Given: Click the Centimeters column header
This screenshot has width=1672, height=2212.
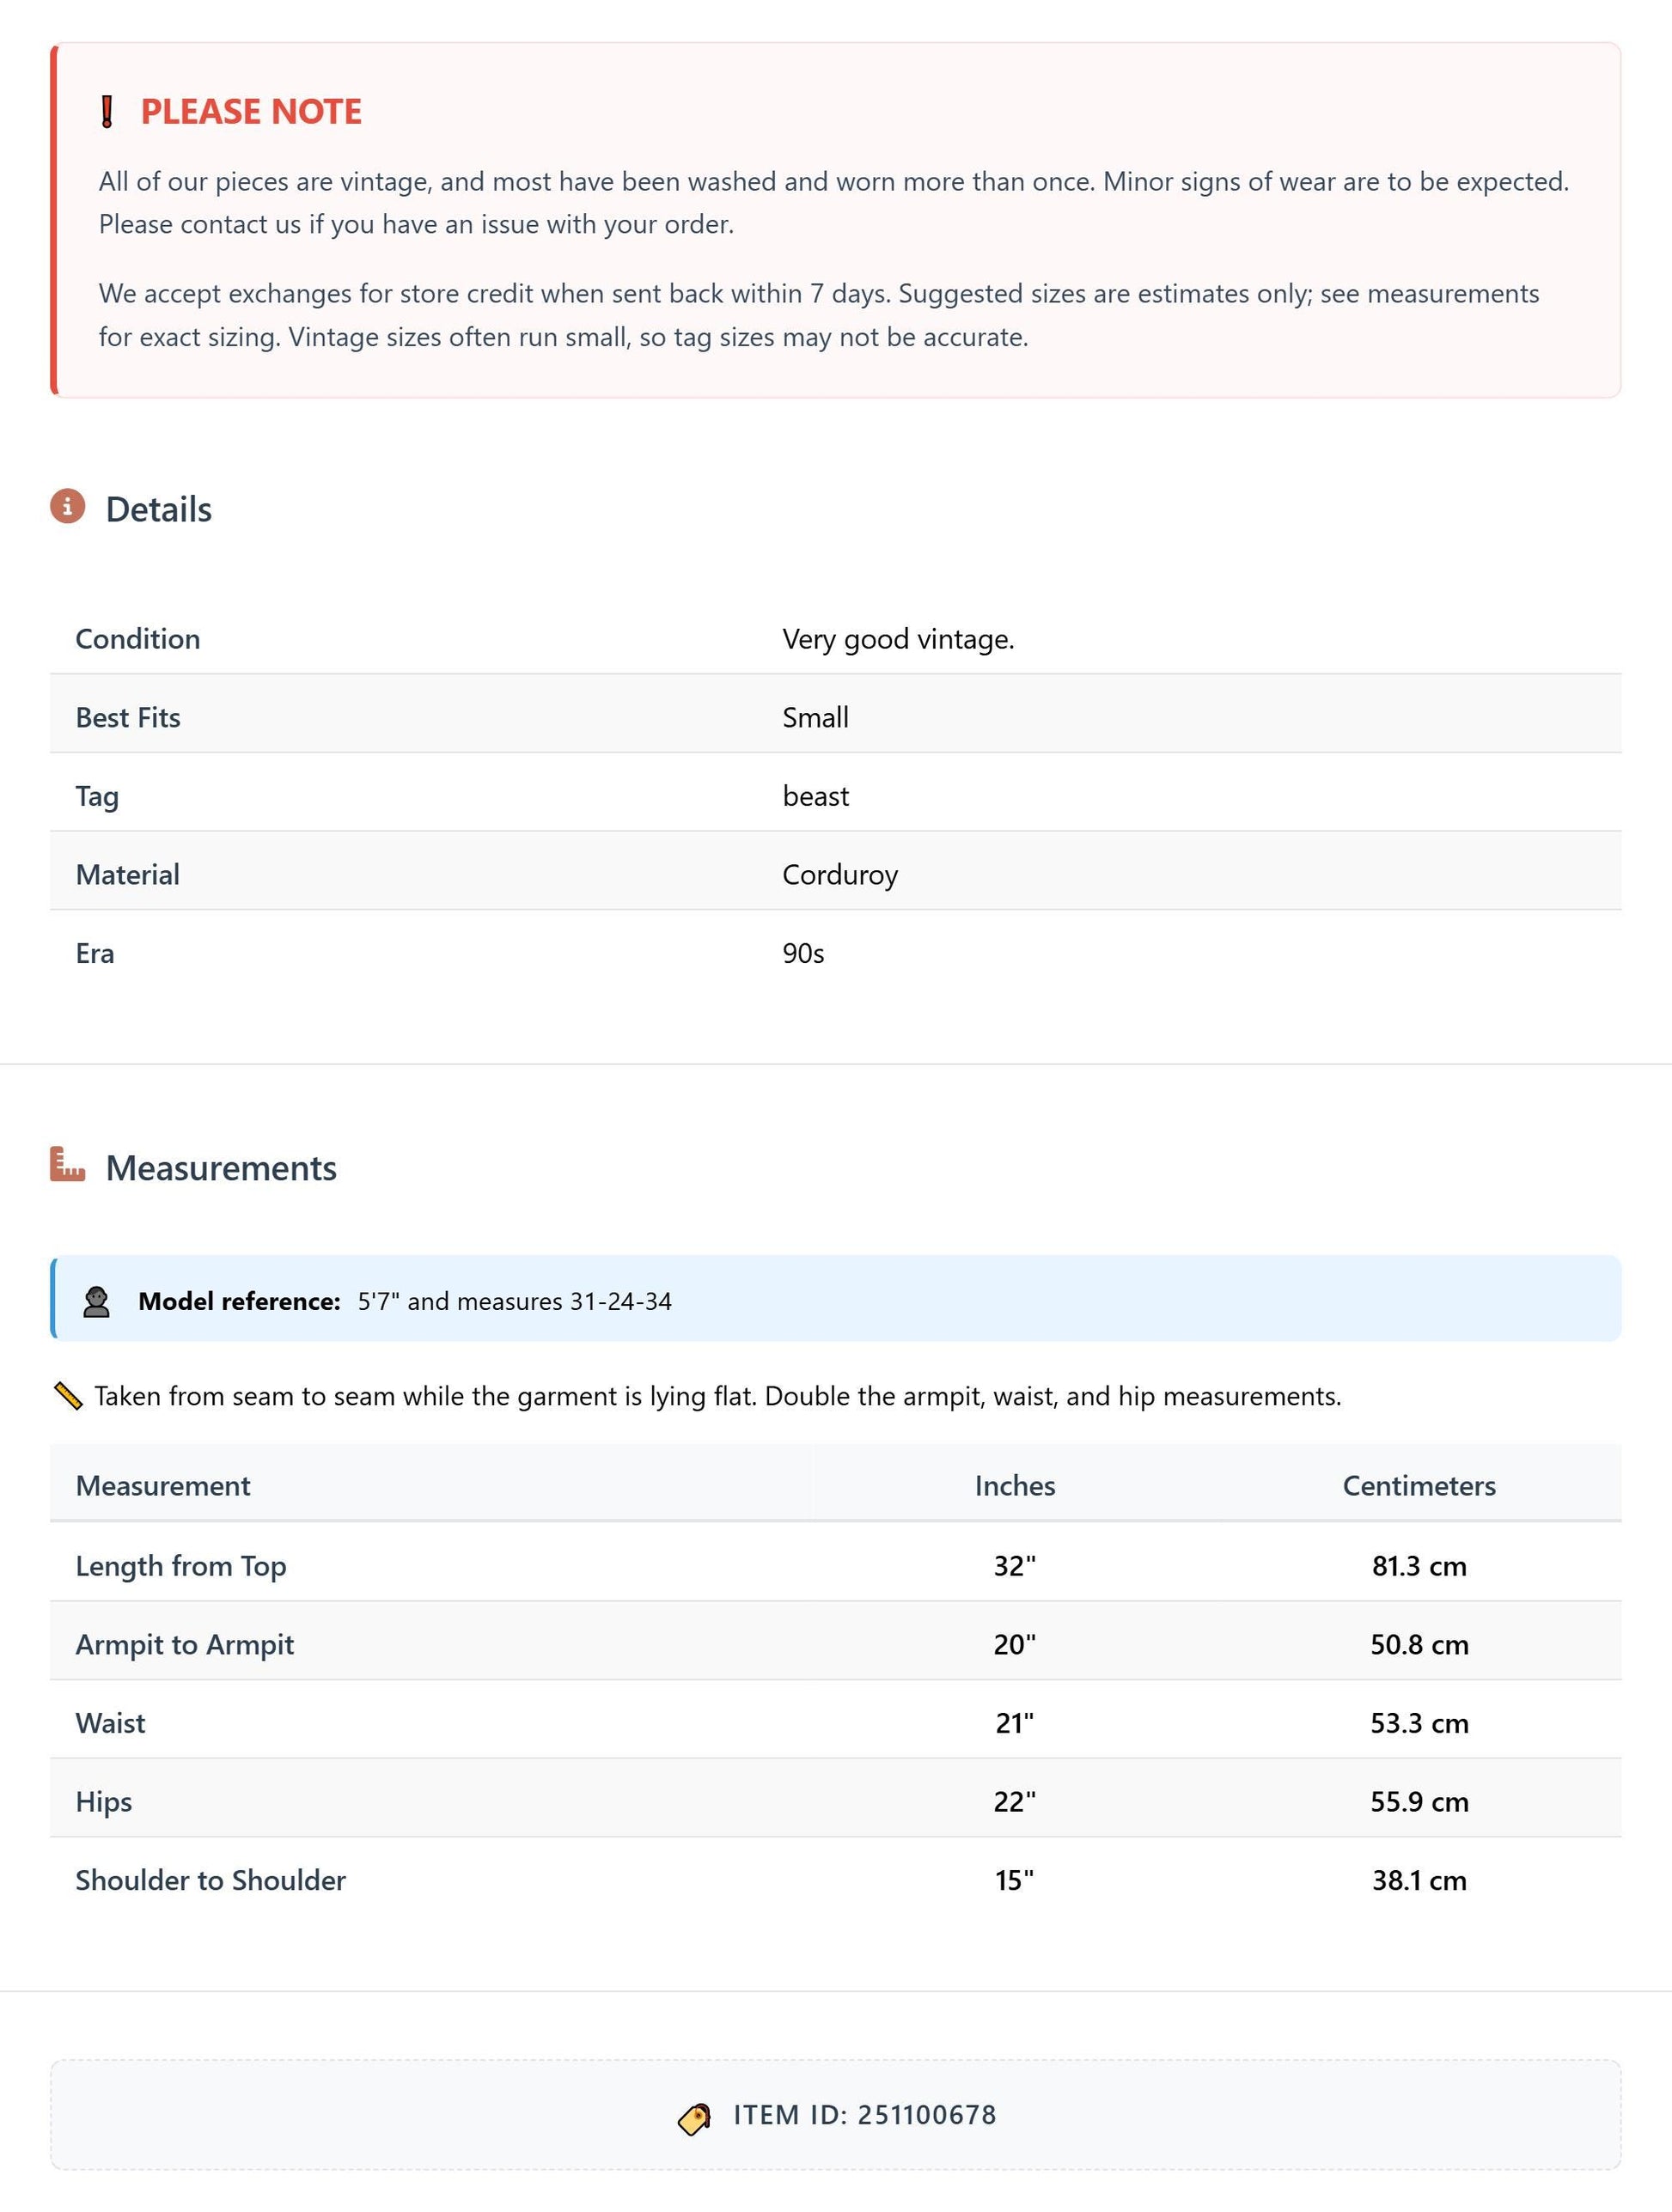Looking at the screenshot, I should point(1419,1486).
